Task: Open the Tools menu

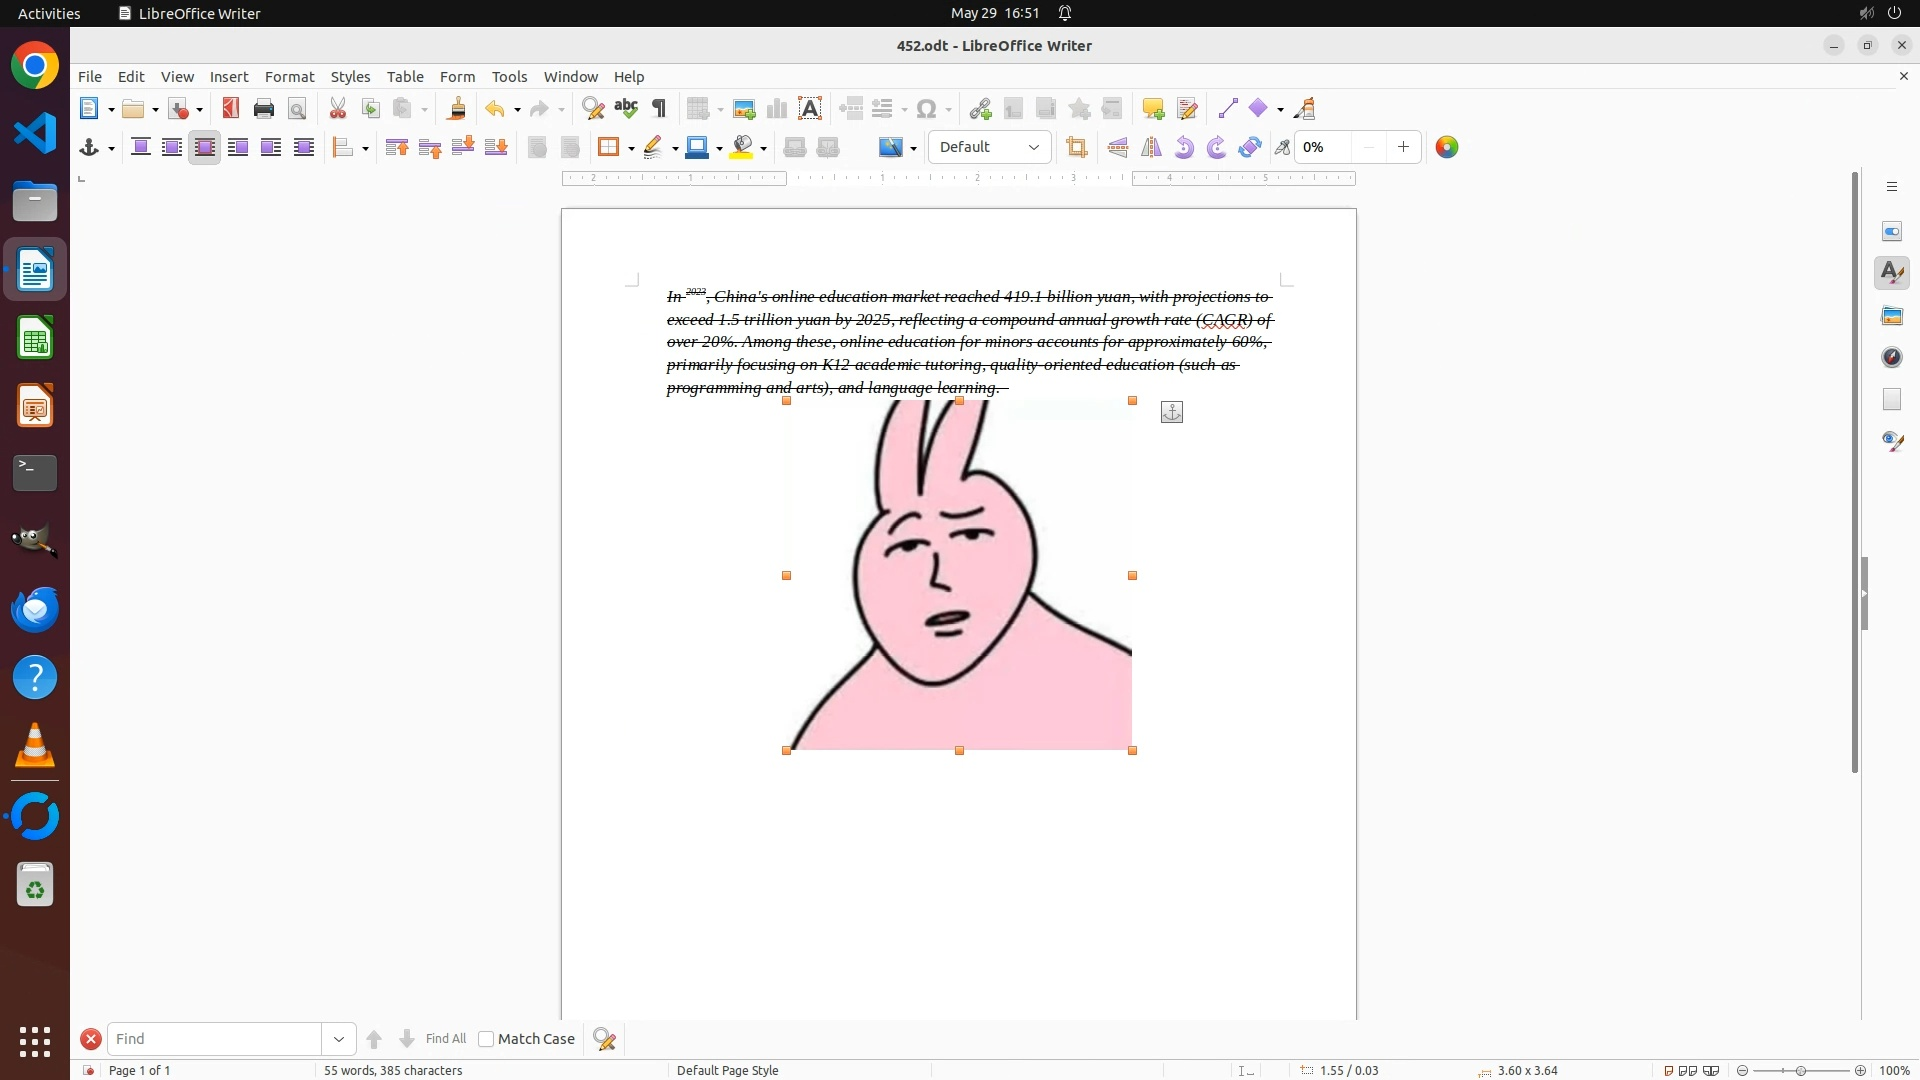Action: [509, 77]
